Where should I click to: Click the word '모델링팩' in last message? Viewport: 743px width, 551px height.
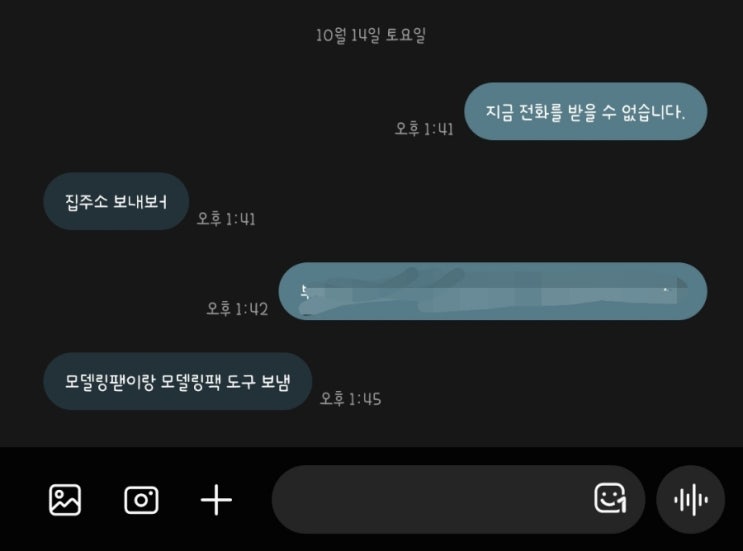190,382
